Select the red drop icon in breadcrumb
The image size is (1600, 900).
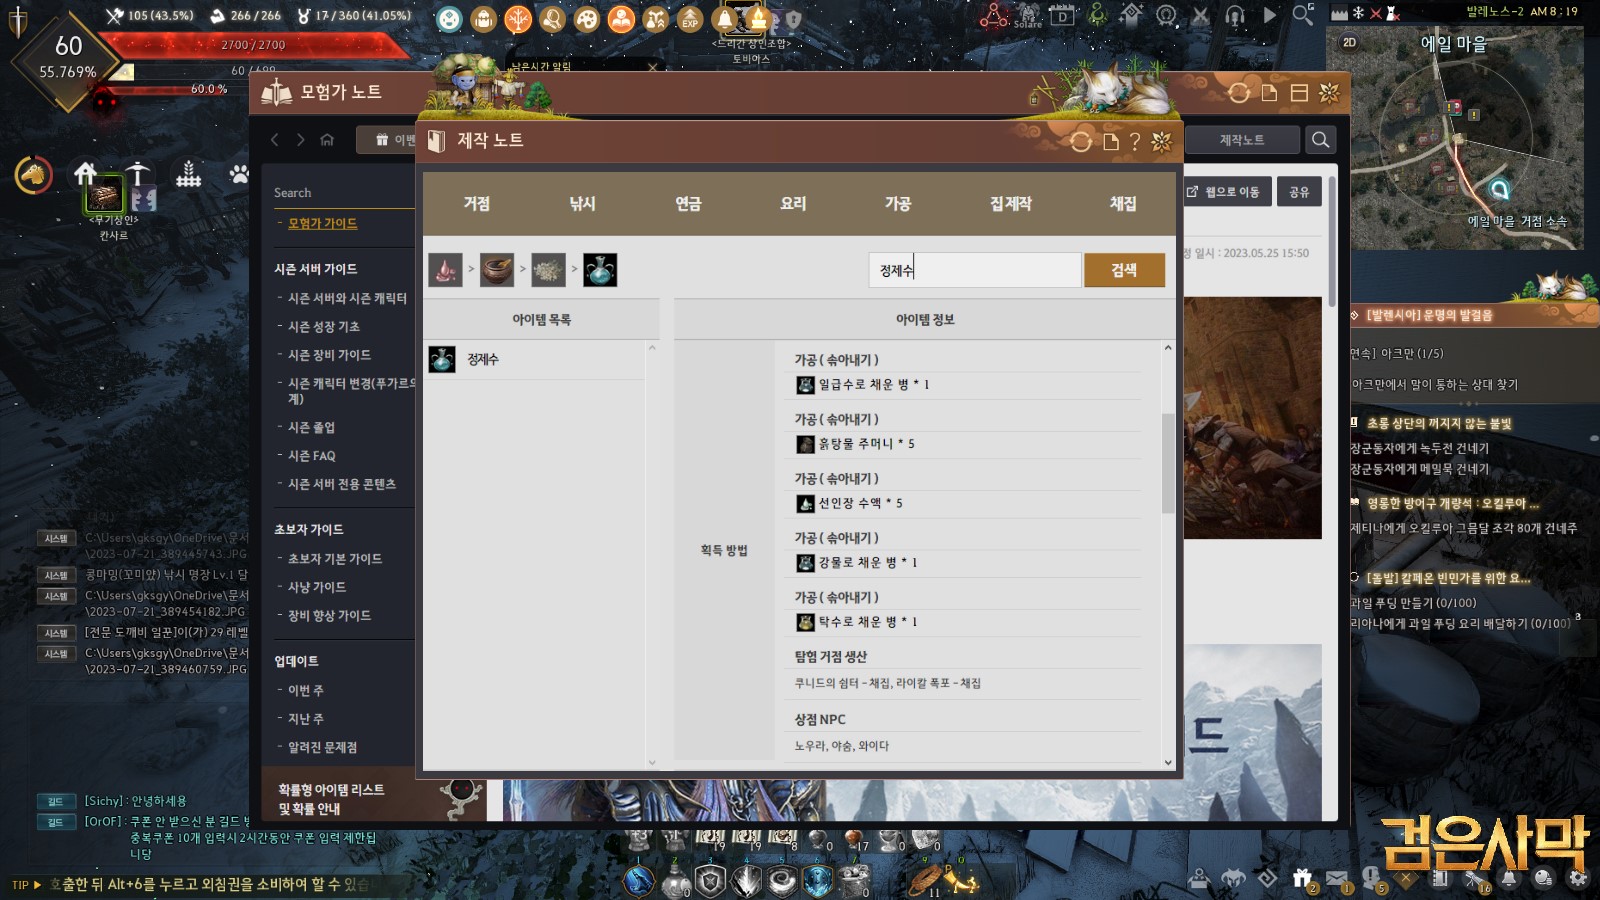(445, 270)
